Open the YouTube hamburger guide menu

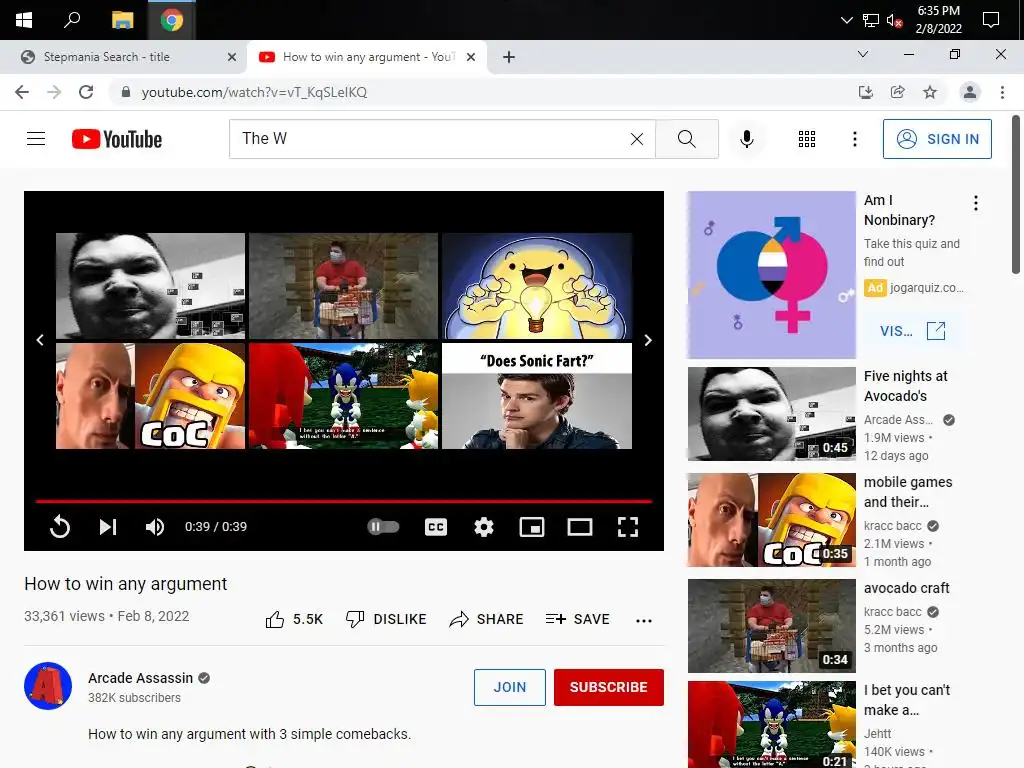coord(36,138)
